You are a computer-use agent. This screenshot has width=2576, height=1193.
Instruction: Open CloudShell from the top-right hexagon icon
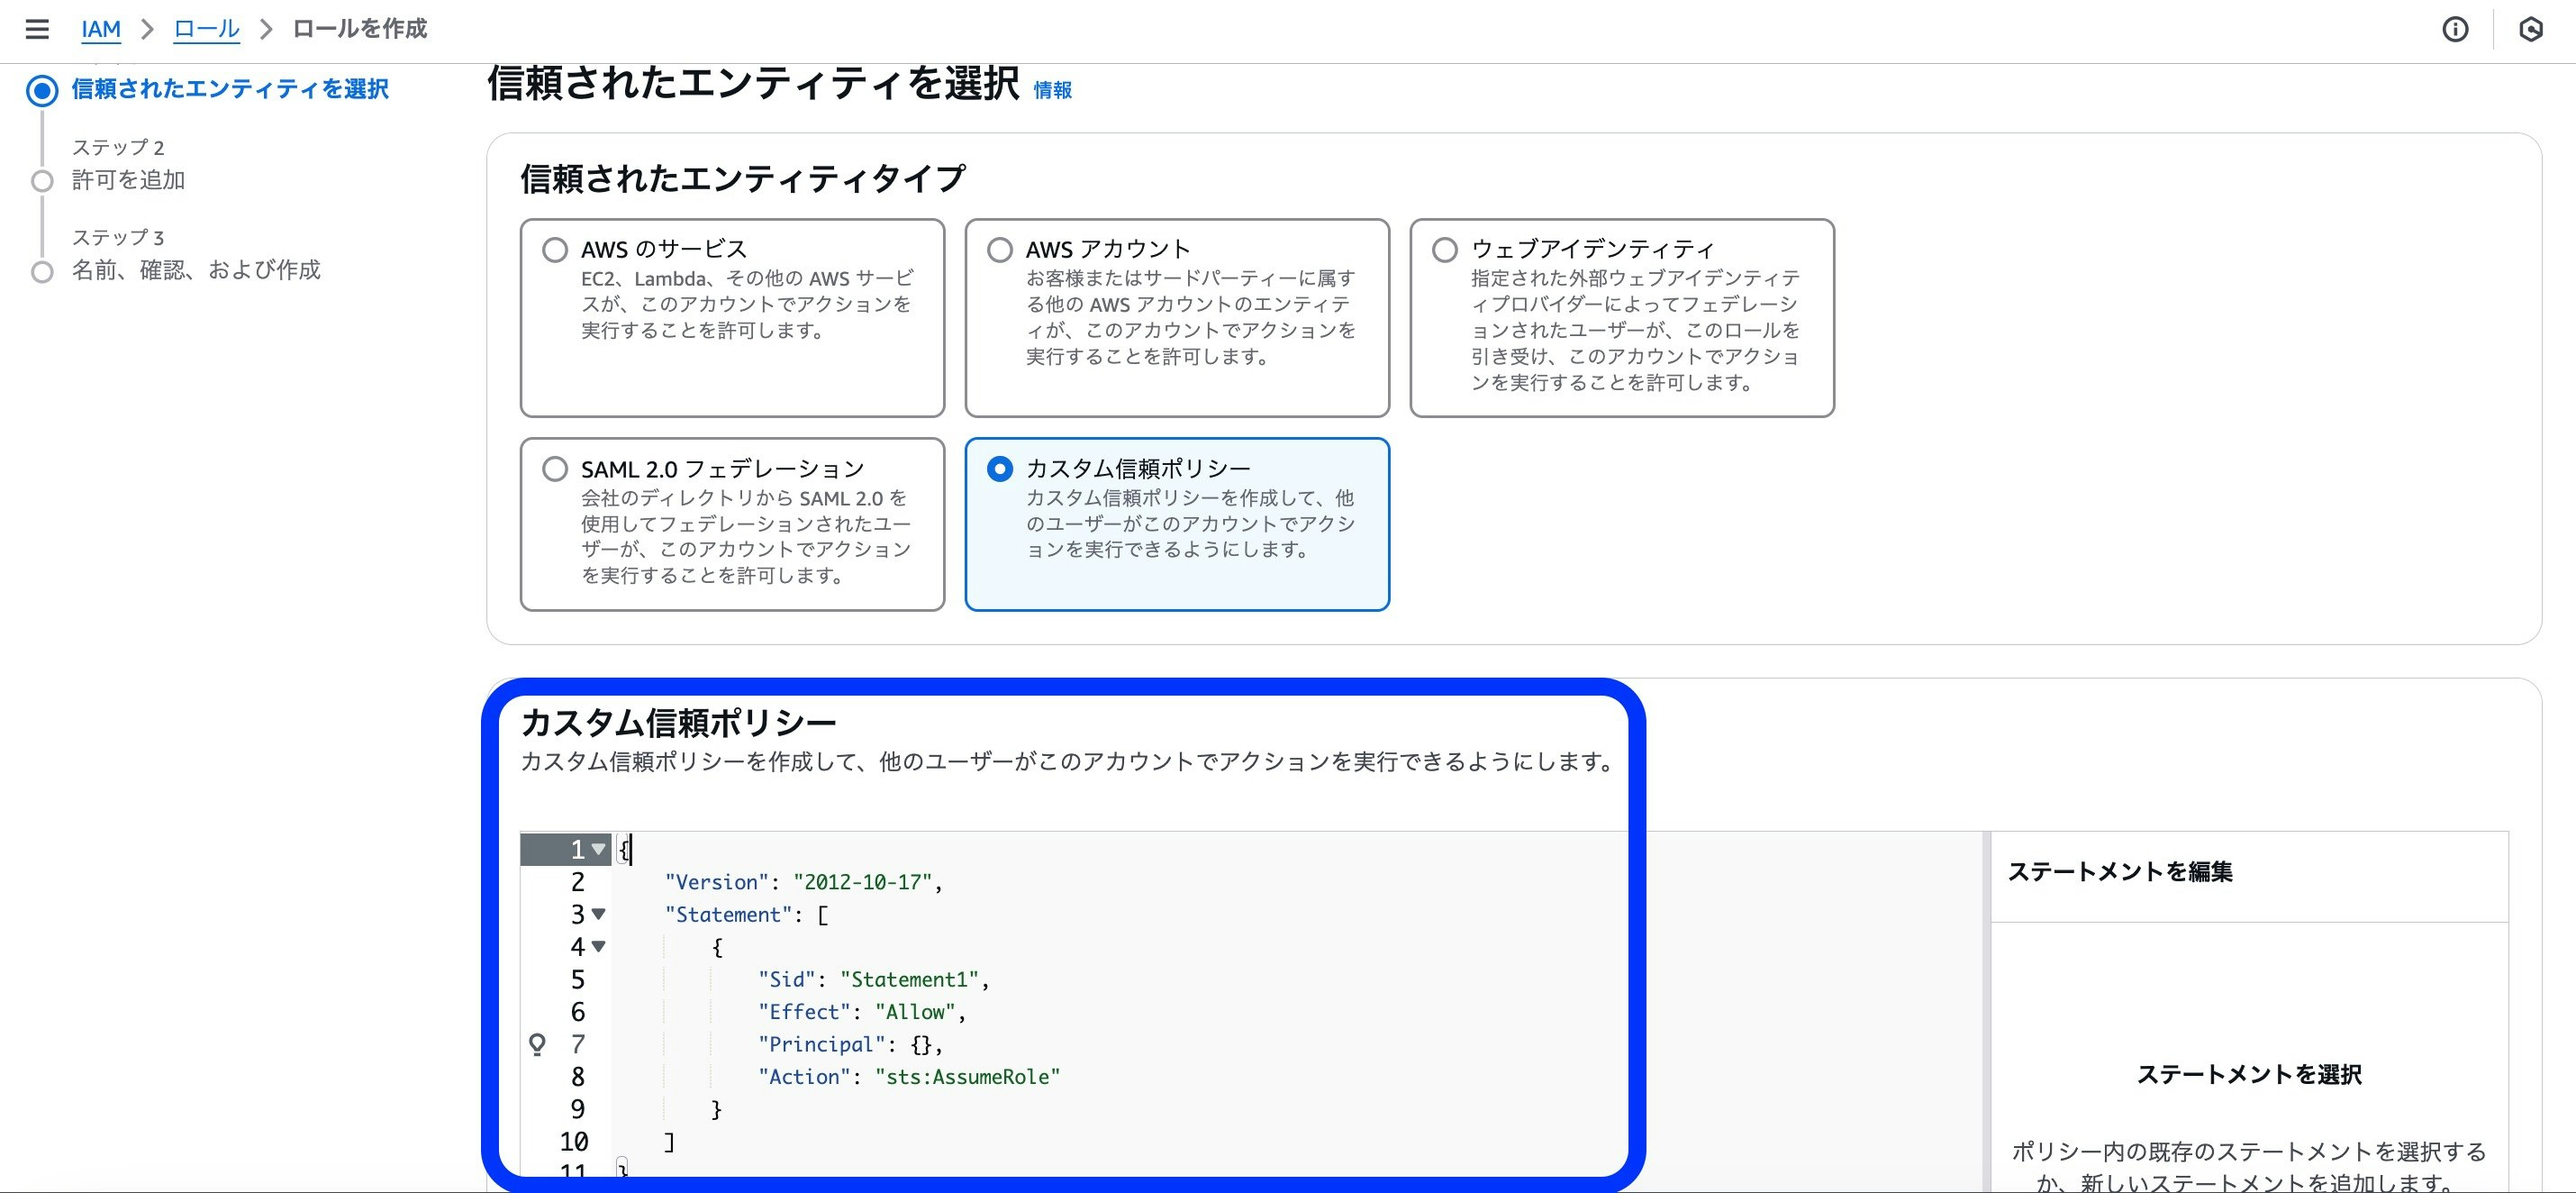pyautogui.click(x=2537, y=29)
